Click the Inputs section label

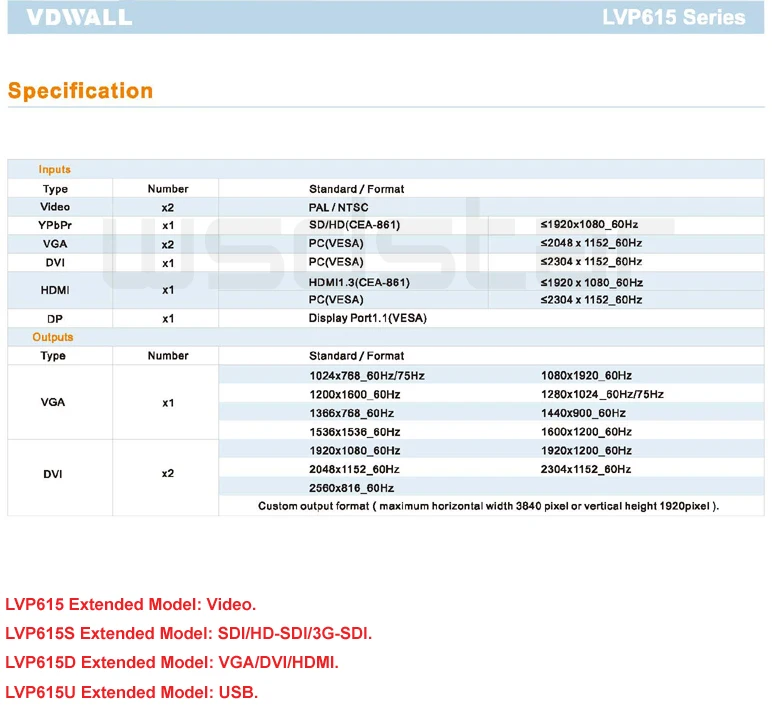pos(55,169)
